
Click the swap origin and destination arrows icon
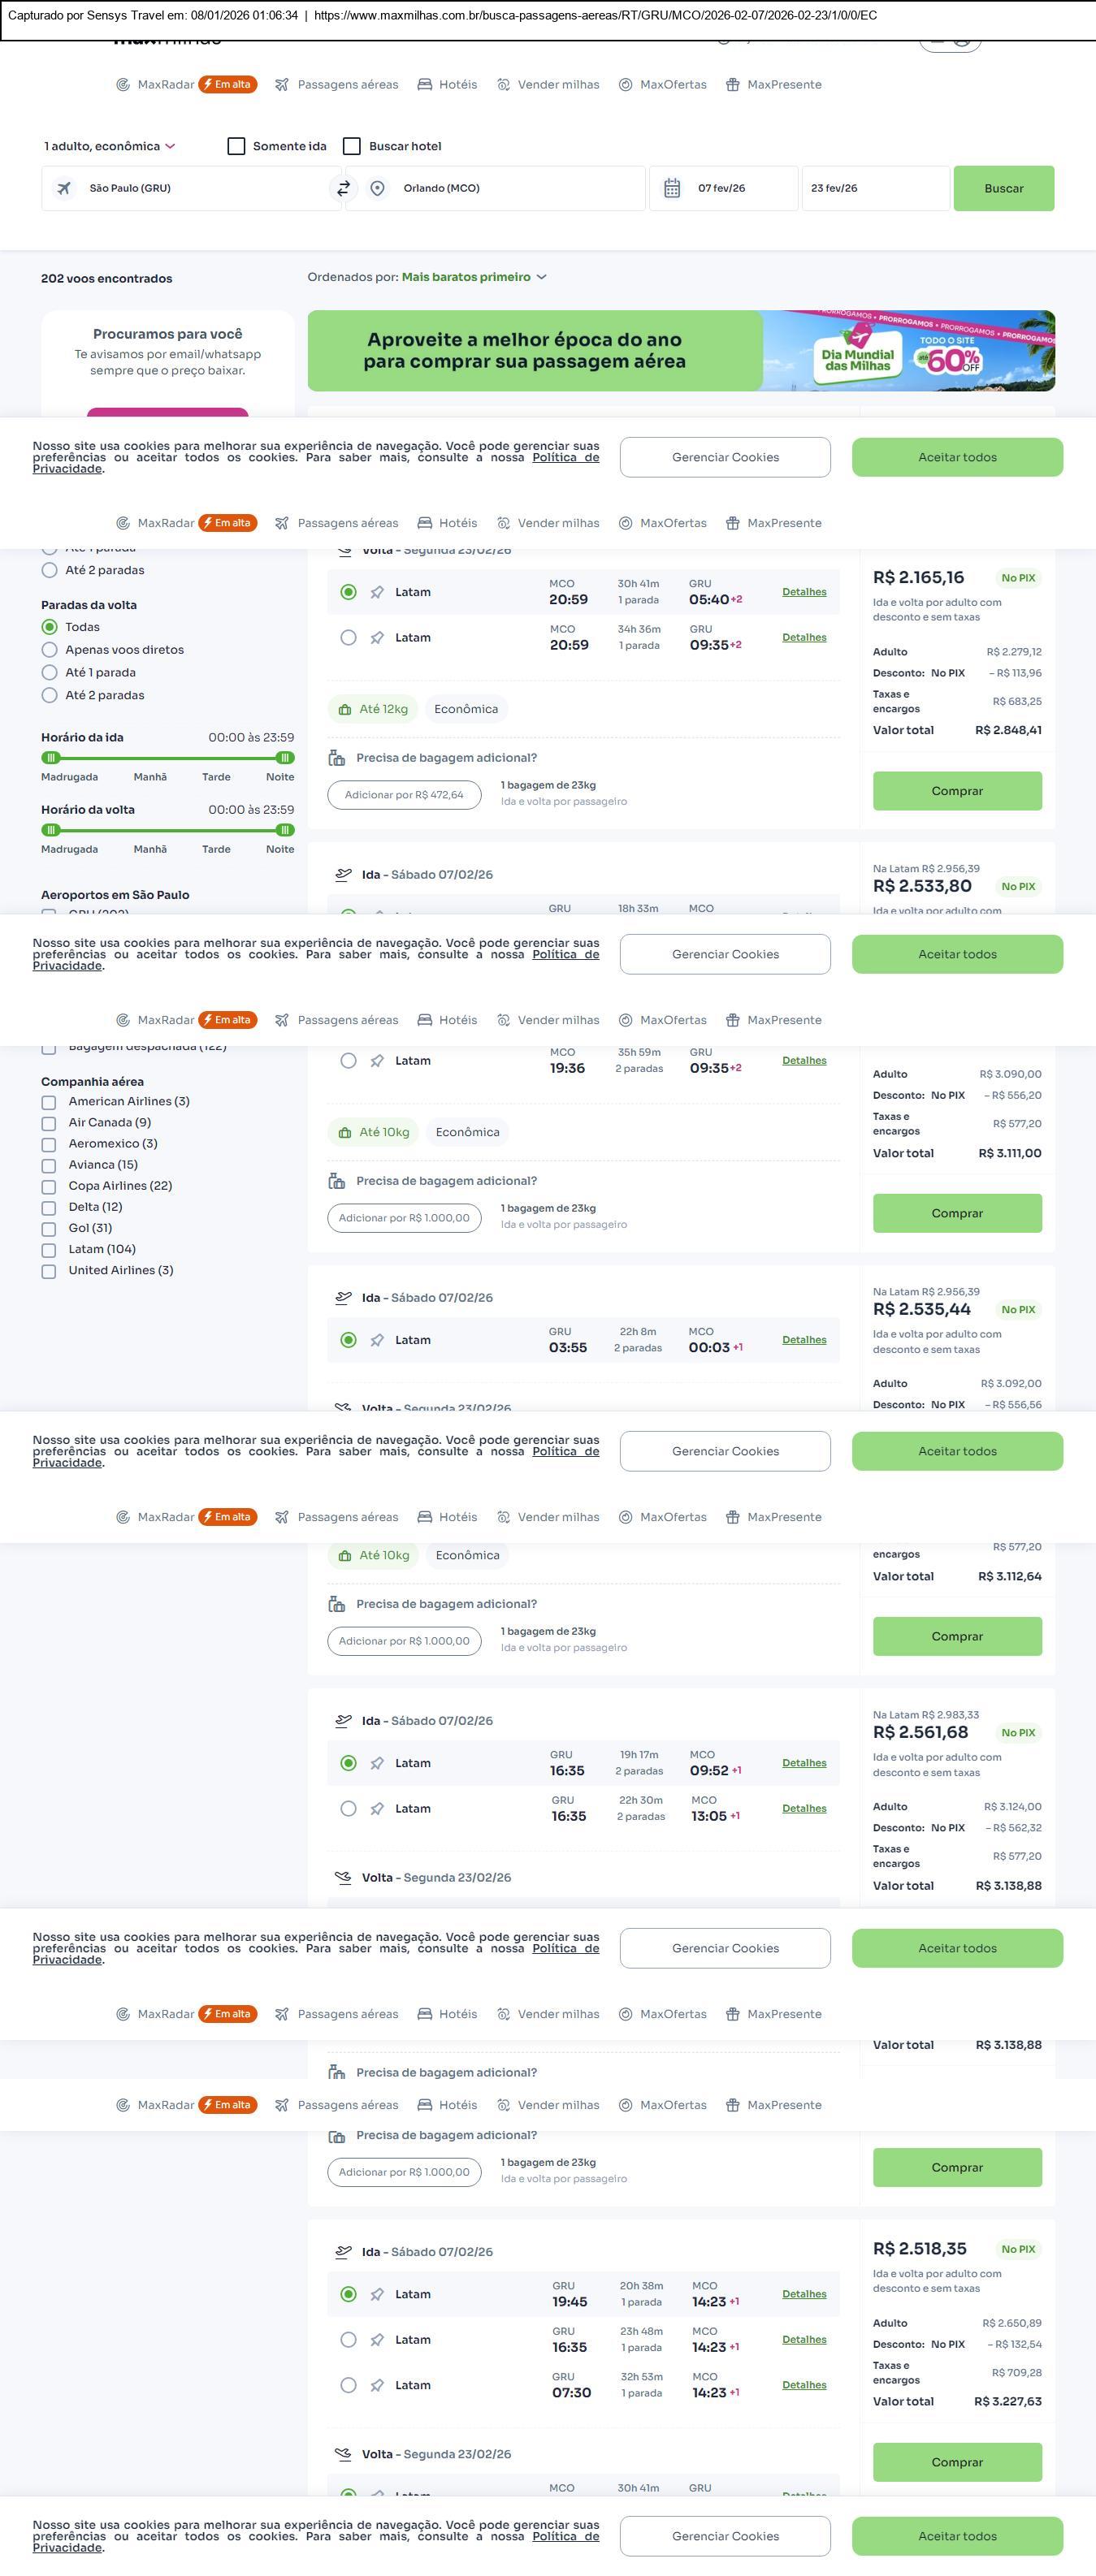343,188
